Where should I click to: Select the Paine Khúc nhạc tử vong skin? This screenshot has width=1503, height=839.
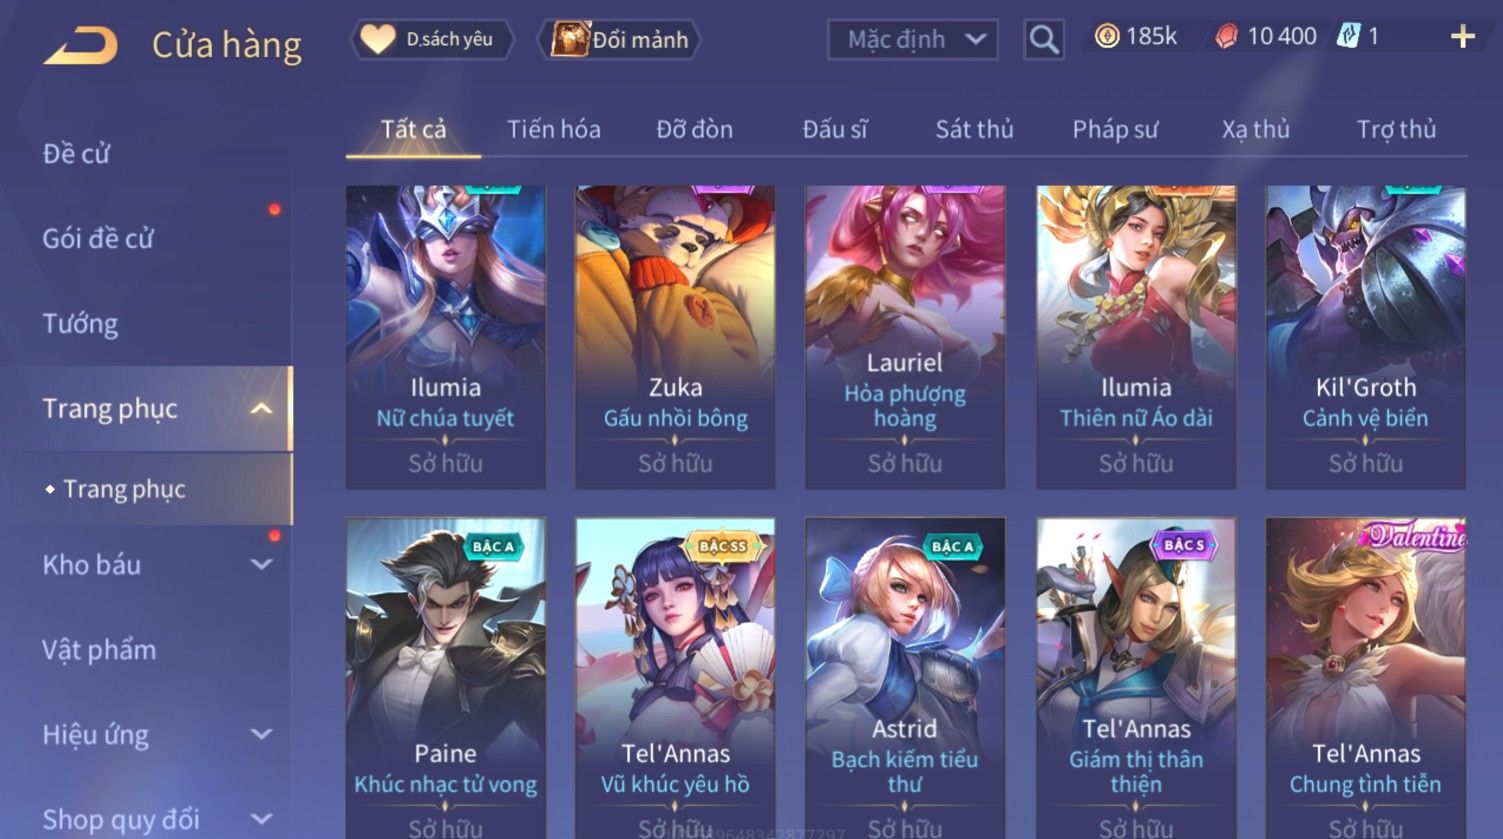tap(445, 678)
